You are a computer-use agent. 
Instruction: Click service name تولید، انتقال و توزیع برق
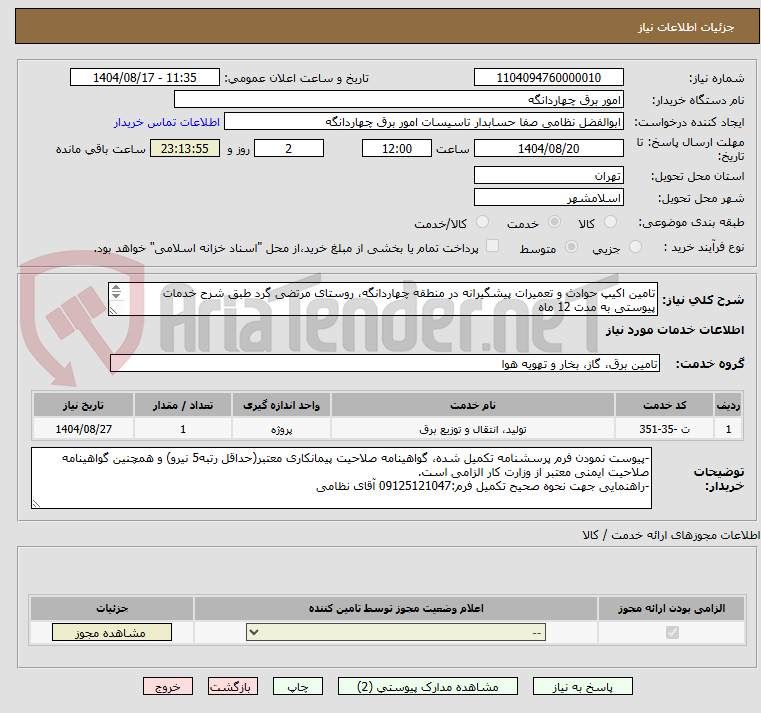tap(473, 429)
